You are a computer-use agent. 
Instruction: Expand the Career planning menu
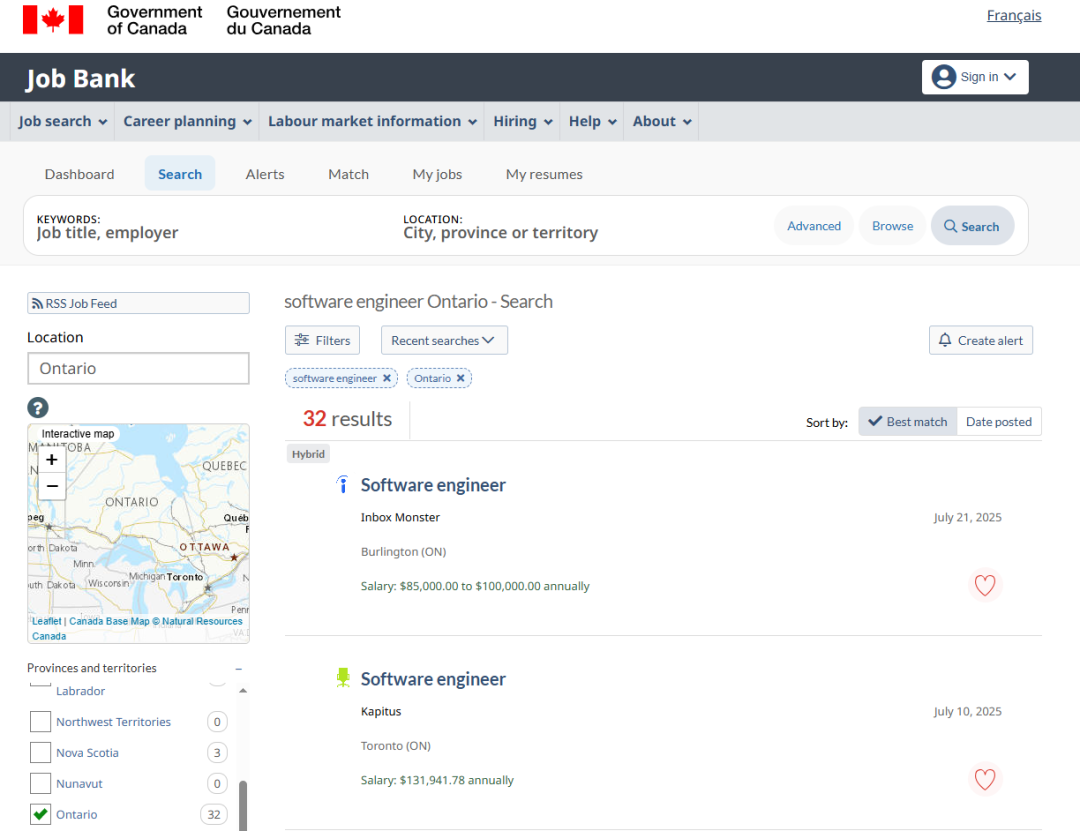(x=187, y=121)
